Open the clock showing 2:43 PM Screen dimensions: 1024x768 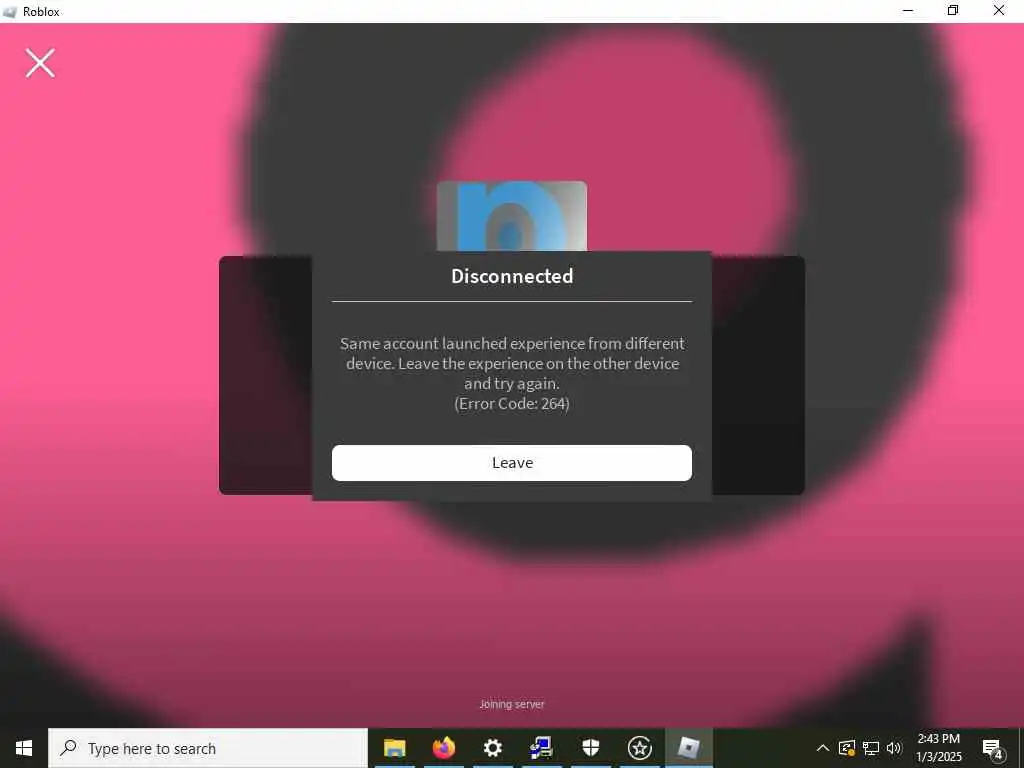tap(938, 748)
